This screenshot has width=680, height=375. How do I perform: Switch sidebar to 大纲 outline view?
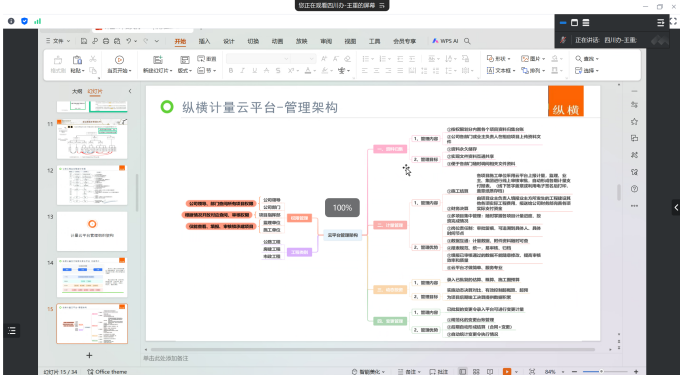coord(77,91)
